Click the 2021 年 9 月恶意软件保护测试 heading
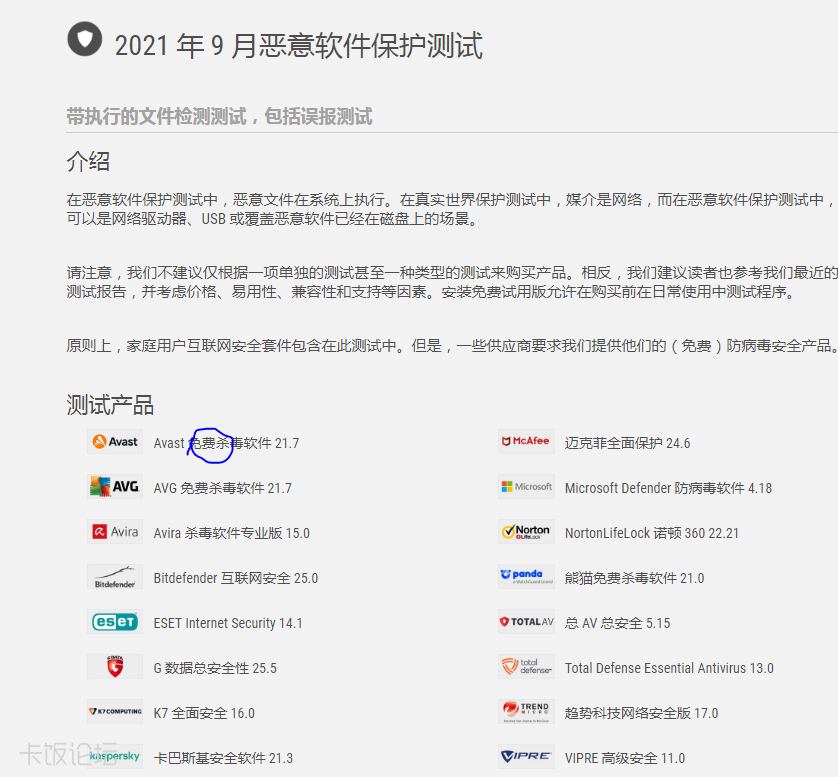The height and width of the screenshot is (777, 838). [x=299, y=46]
